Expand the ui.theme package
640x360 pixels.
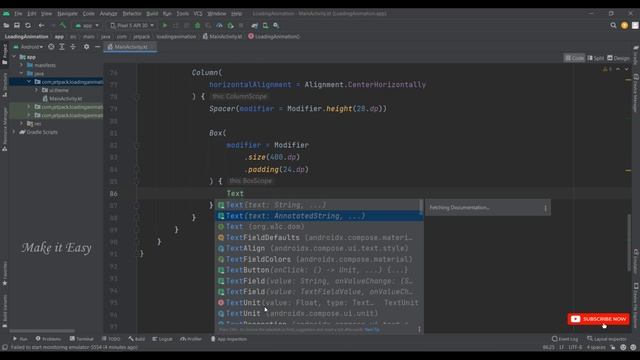(36, 90)
